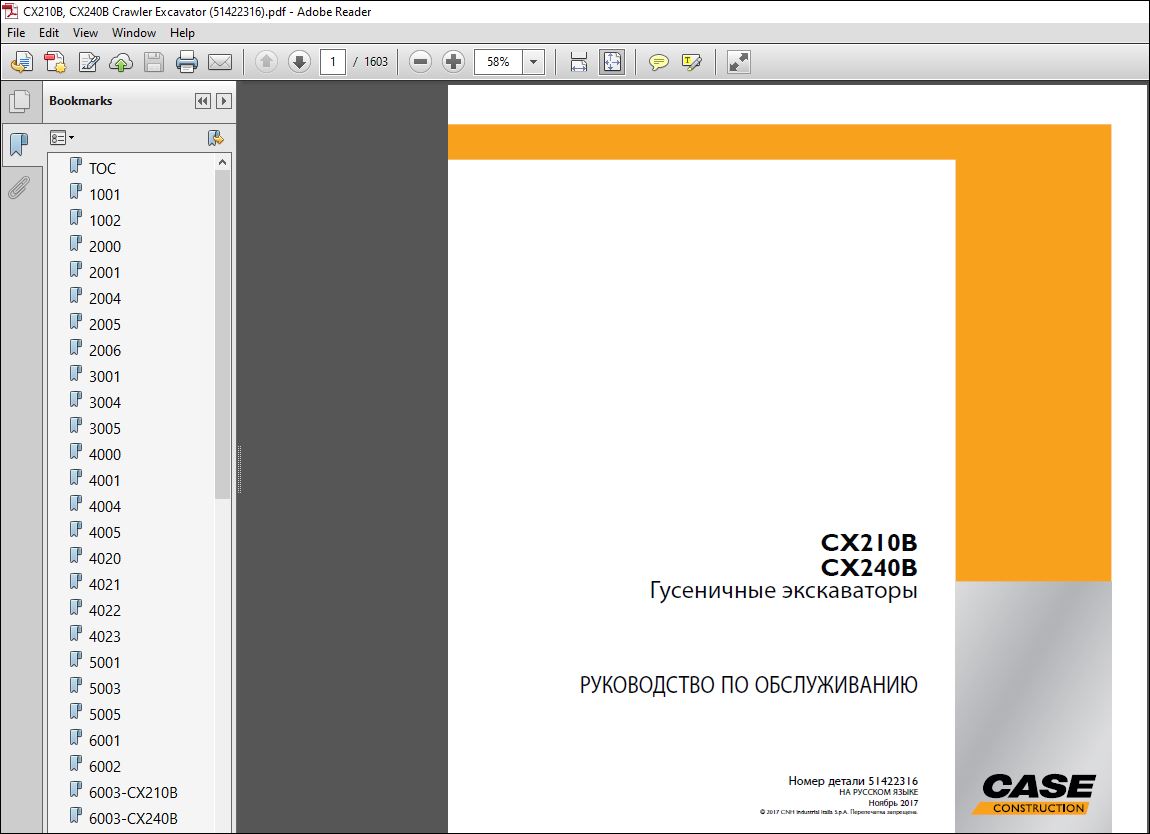Click the bookmarks scroll up arrow
The height and width of the screenshot is (834, 1150).
(223, 162)
